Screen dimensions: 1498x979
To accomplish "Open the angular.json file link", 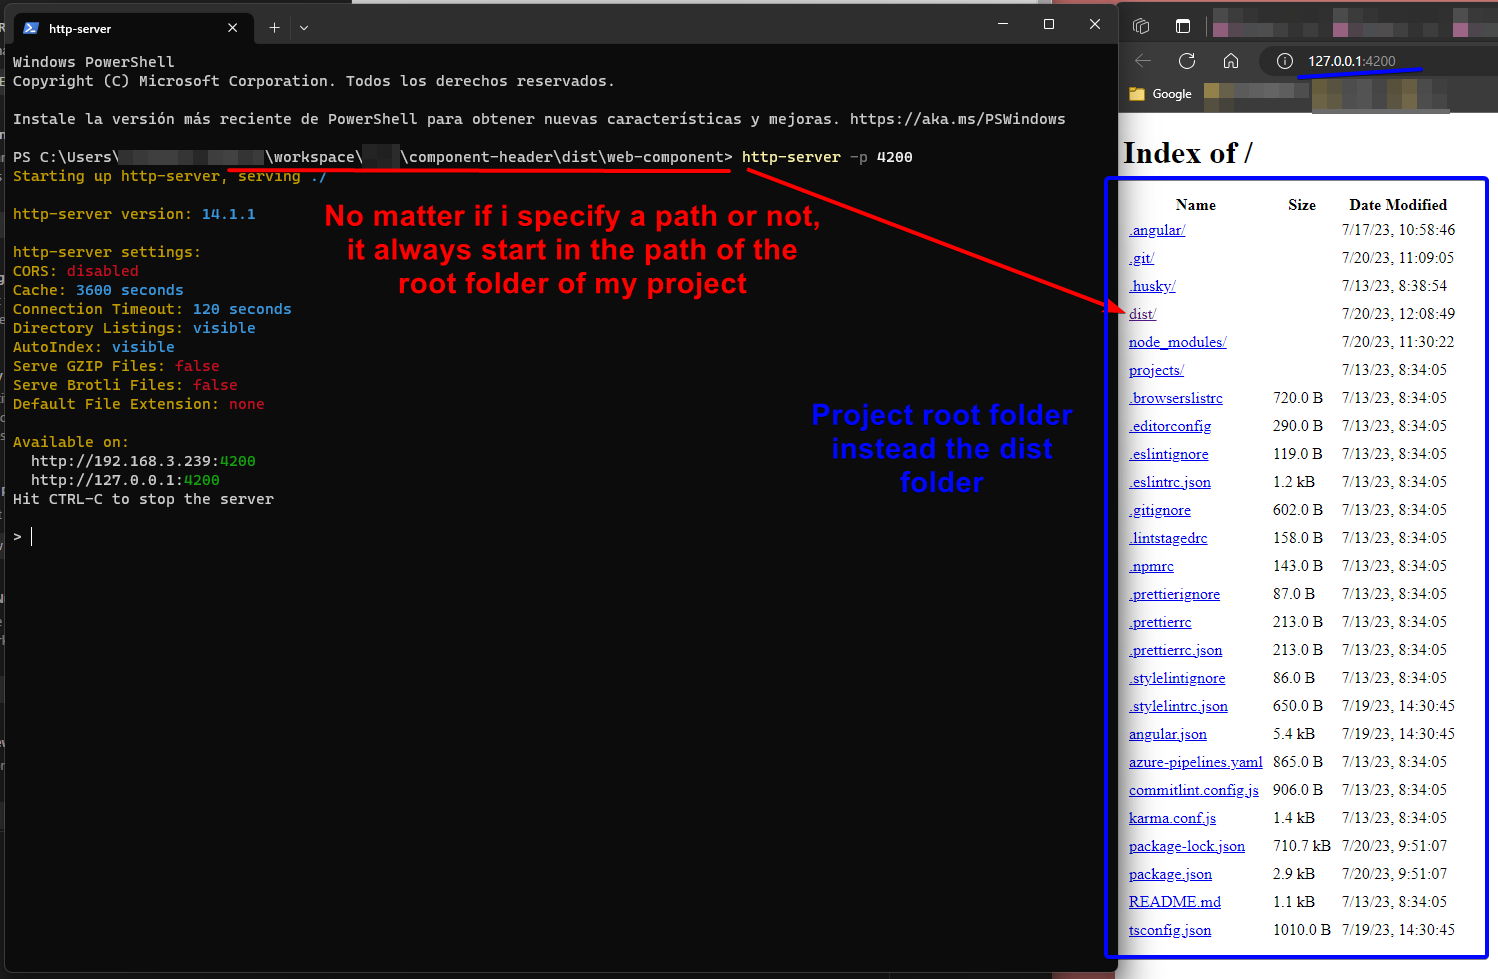I will click(x=1166, y=734).
